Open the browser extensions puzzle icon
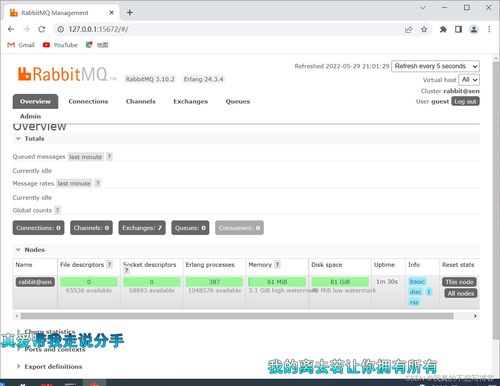This screenshot has width=500, height=386. pos(443,29)
